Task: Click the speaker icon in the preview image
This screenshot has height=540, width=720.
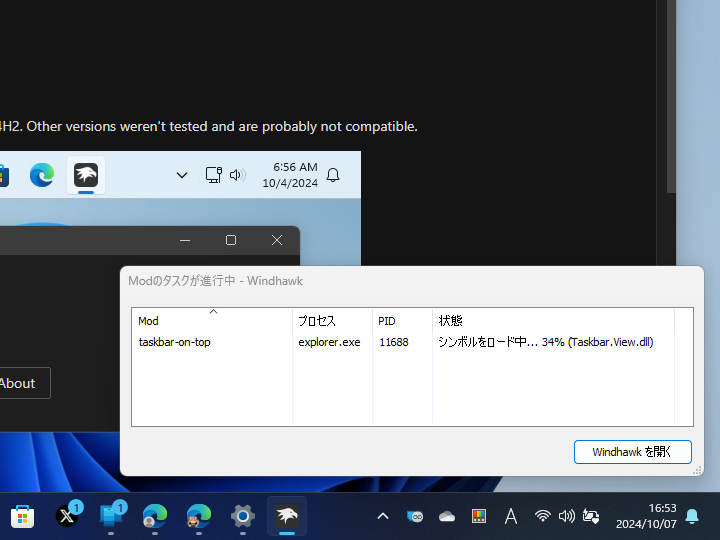Action: click(x=237, y=175)
